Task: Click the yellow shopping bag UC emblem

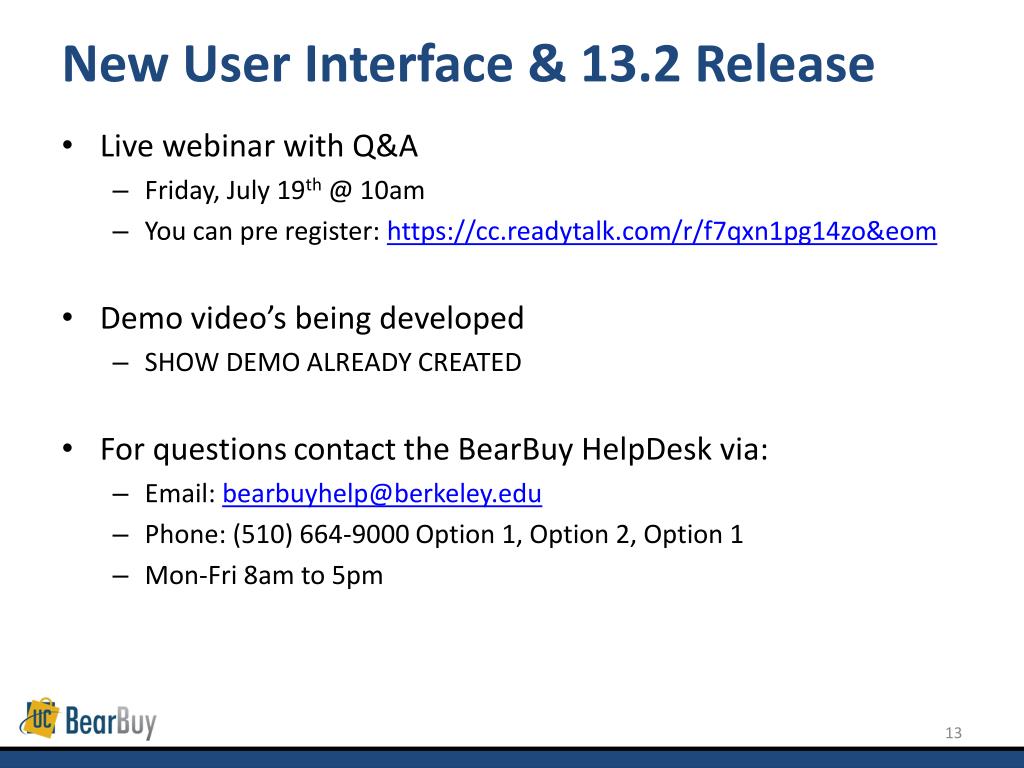Action: [40, 717]
